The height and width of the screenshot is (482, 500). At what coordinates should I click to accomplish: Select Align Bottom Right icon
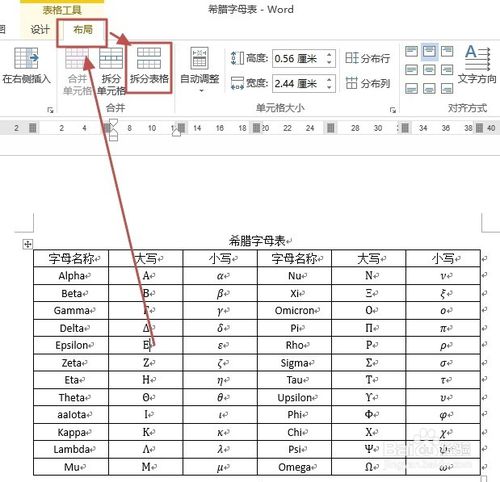[447, 89]
